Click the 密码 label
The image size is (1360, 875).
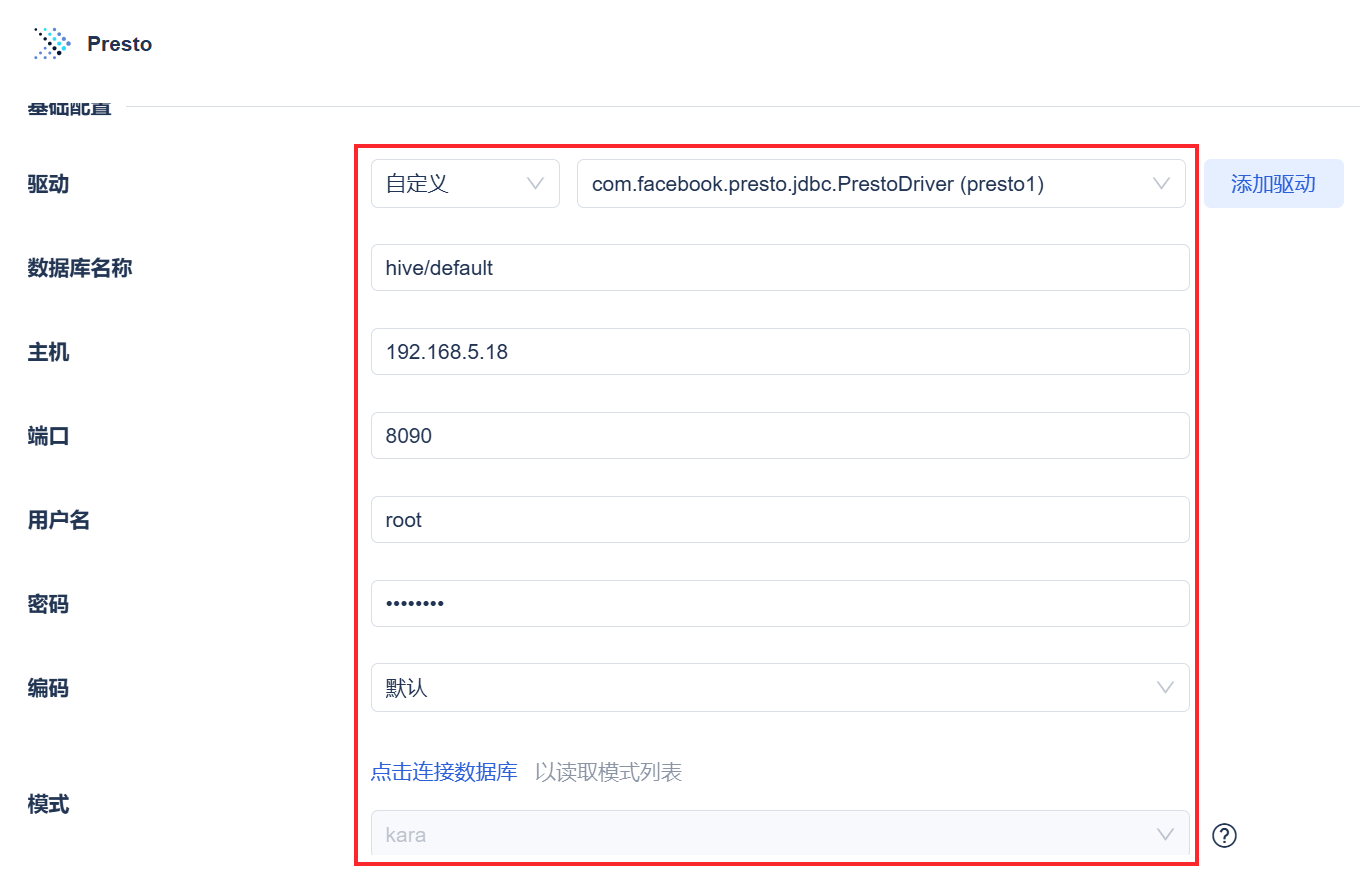pyautogui.click(x=48, y=604)
